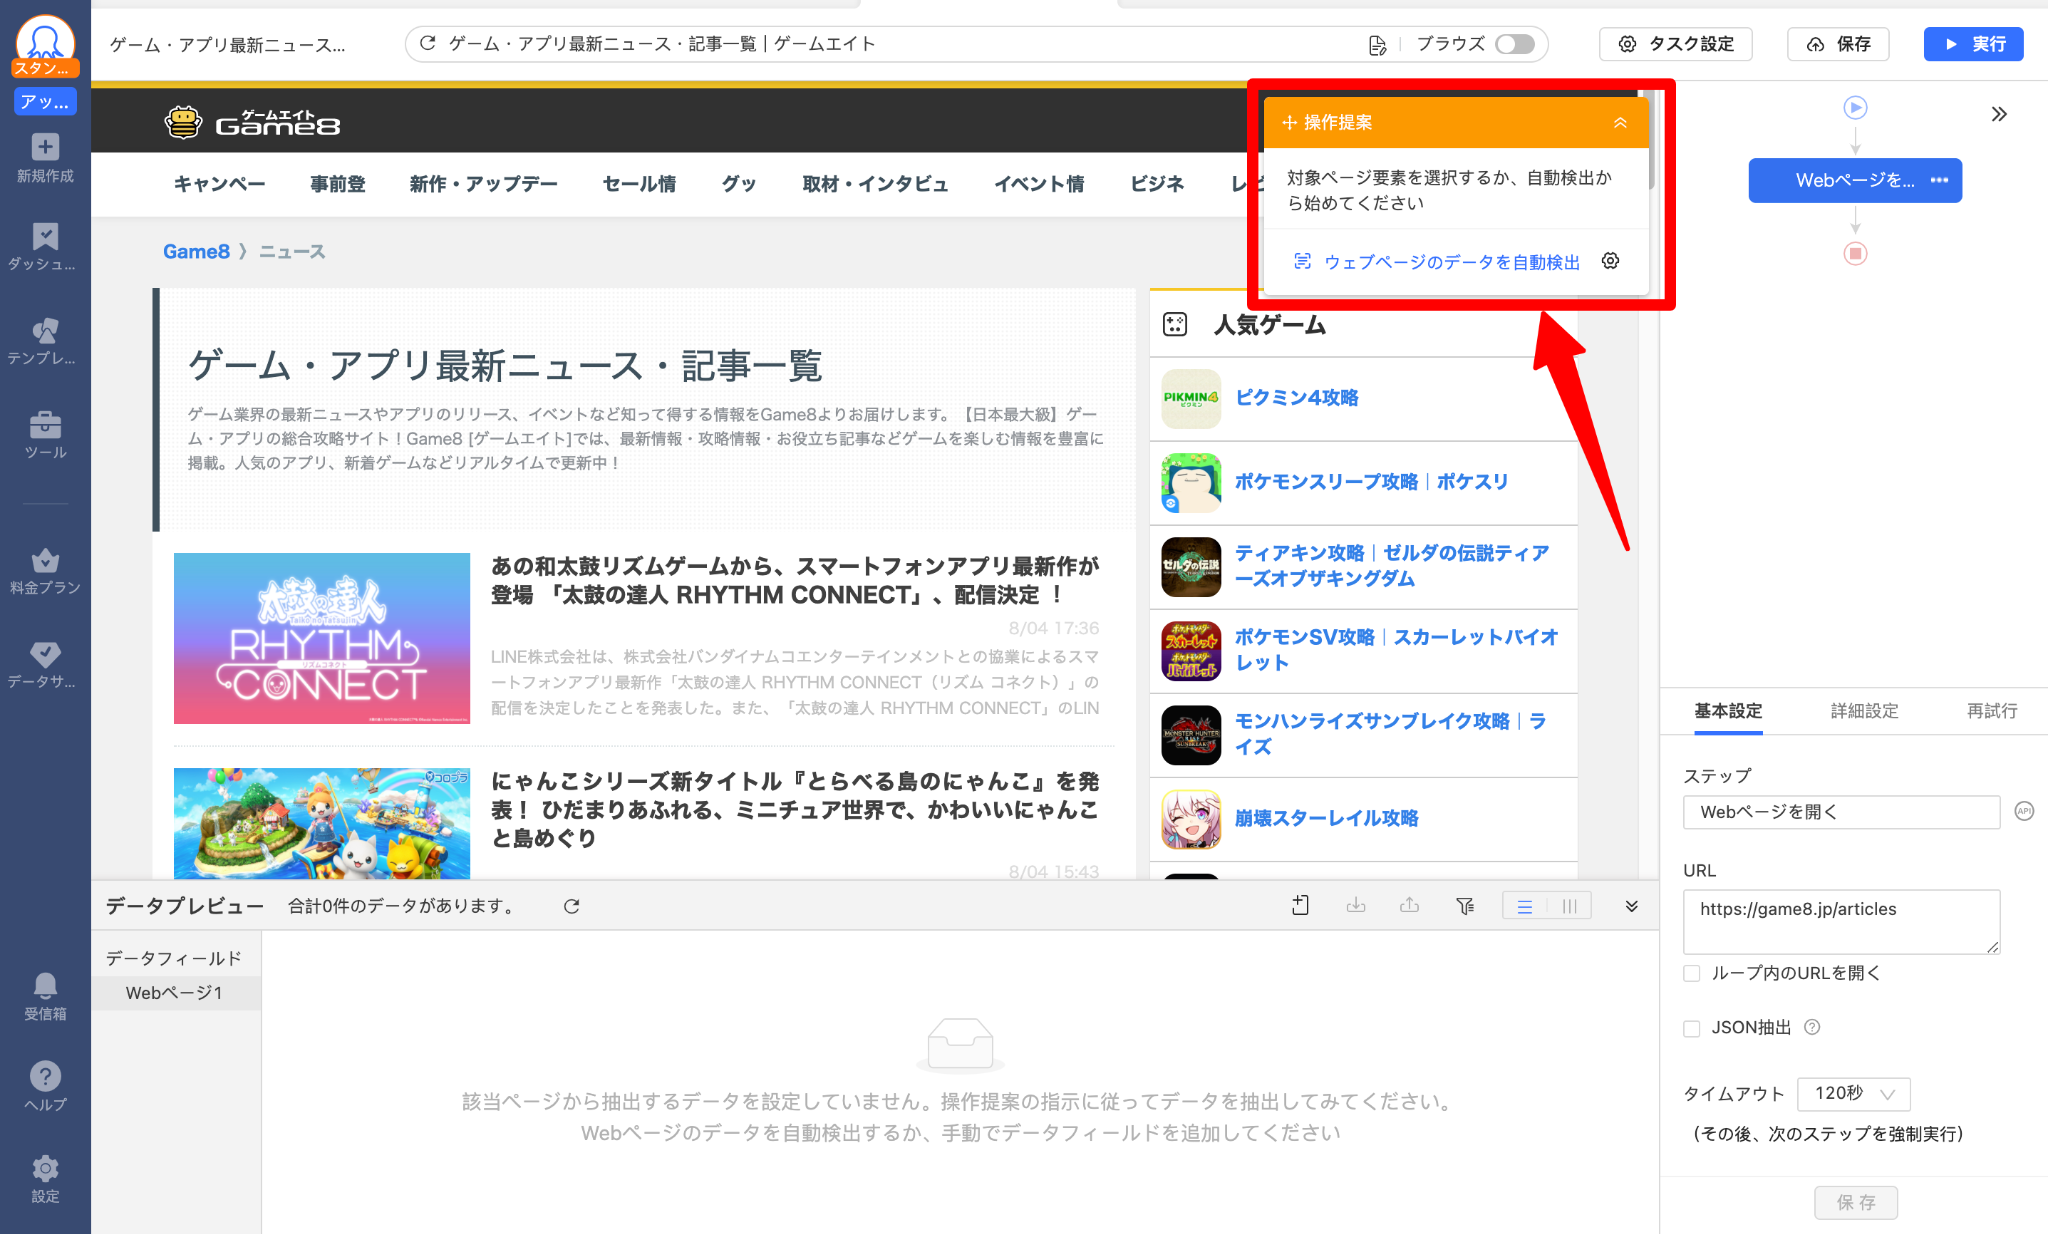2048x1234 pixels.
Task: Check ループ内のURLを開く checkbox
Action: pos(1692,973)
